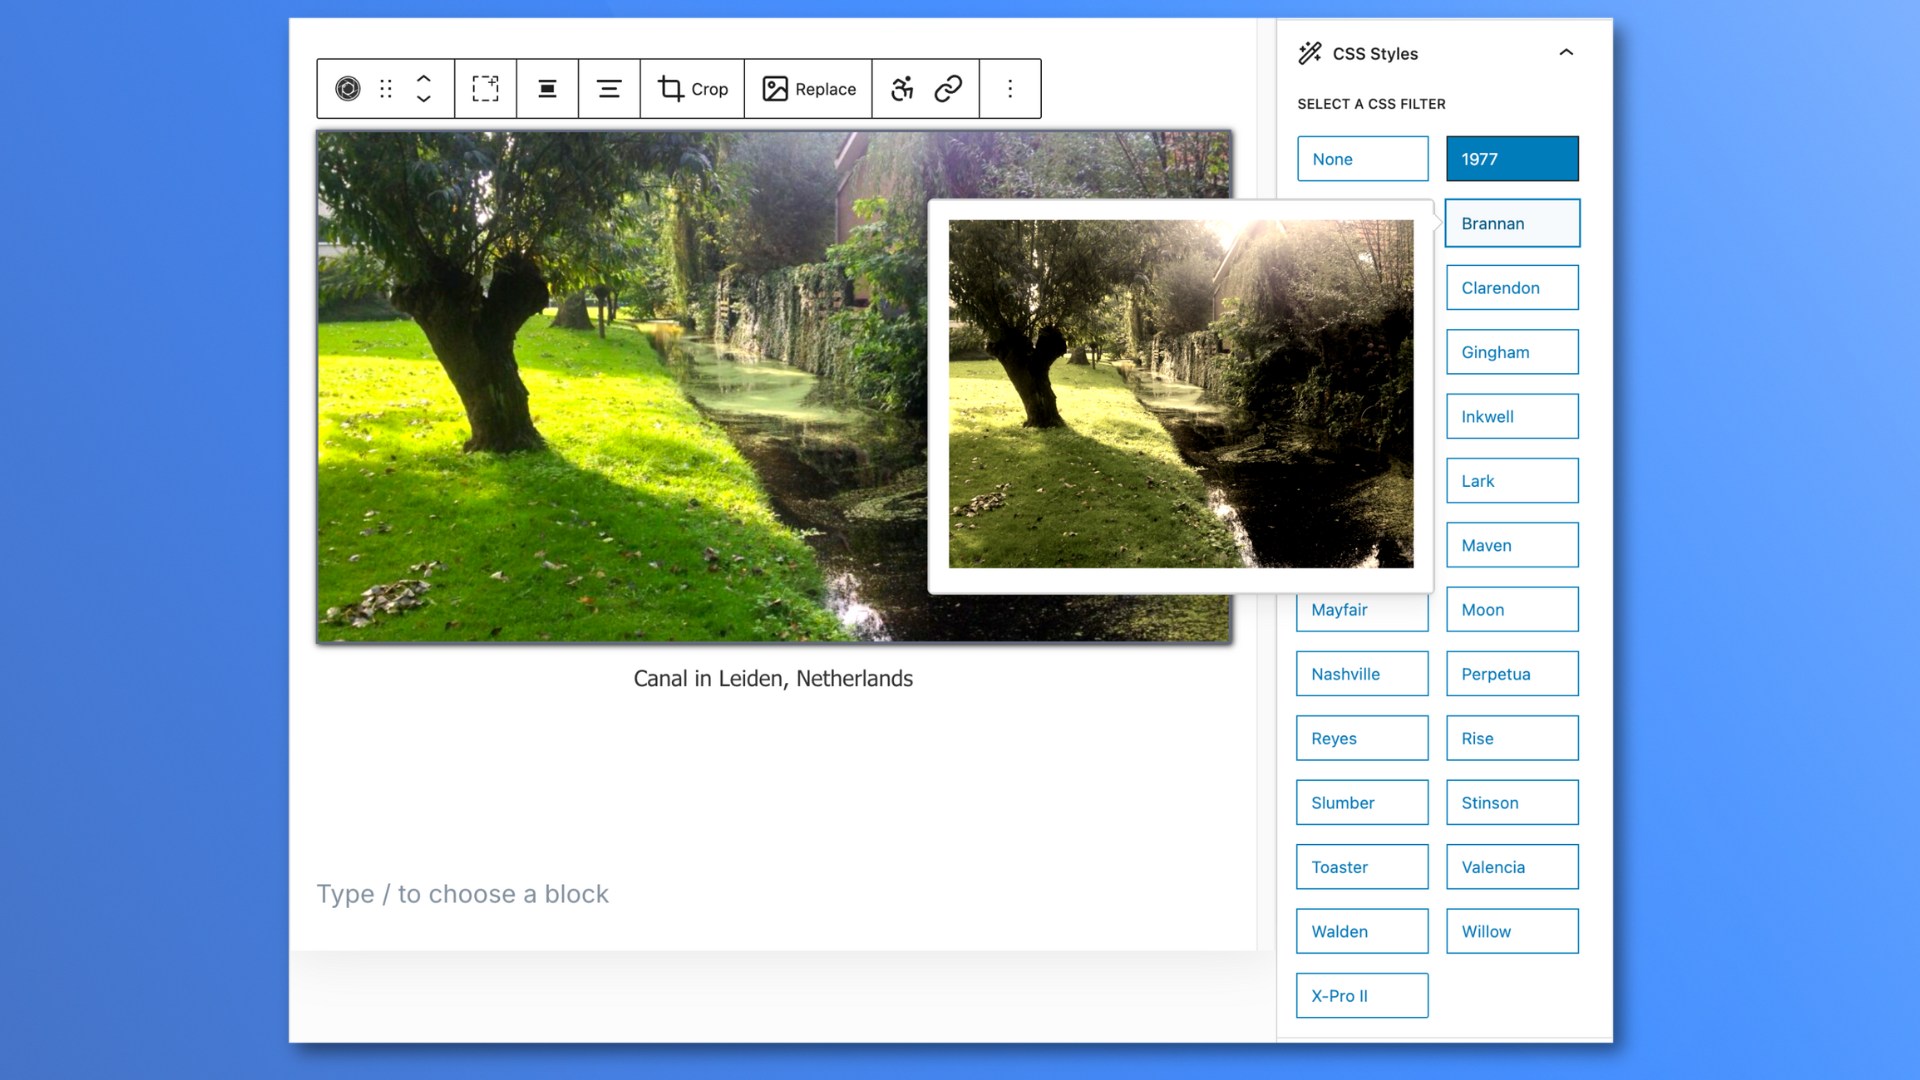Viewport: 1920px width, 1080px height.
Task: Move block up with up arrow
Action: [424, 77]
